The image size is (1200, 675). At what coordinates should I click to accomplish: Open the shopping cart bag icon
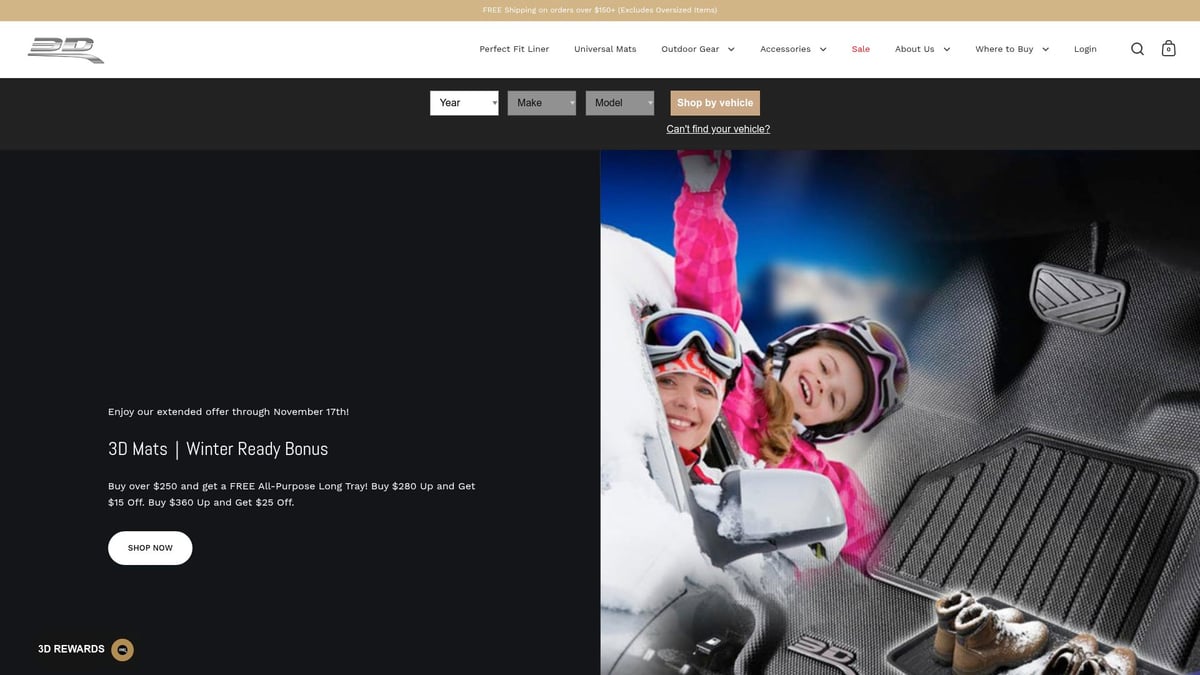click(x=1168, y=49)
